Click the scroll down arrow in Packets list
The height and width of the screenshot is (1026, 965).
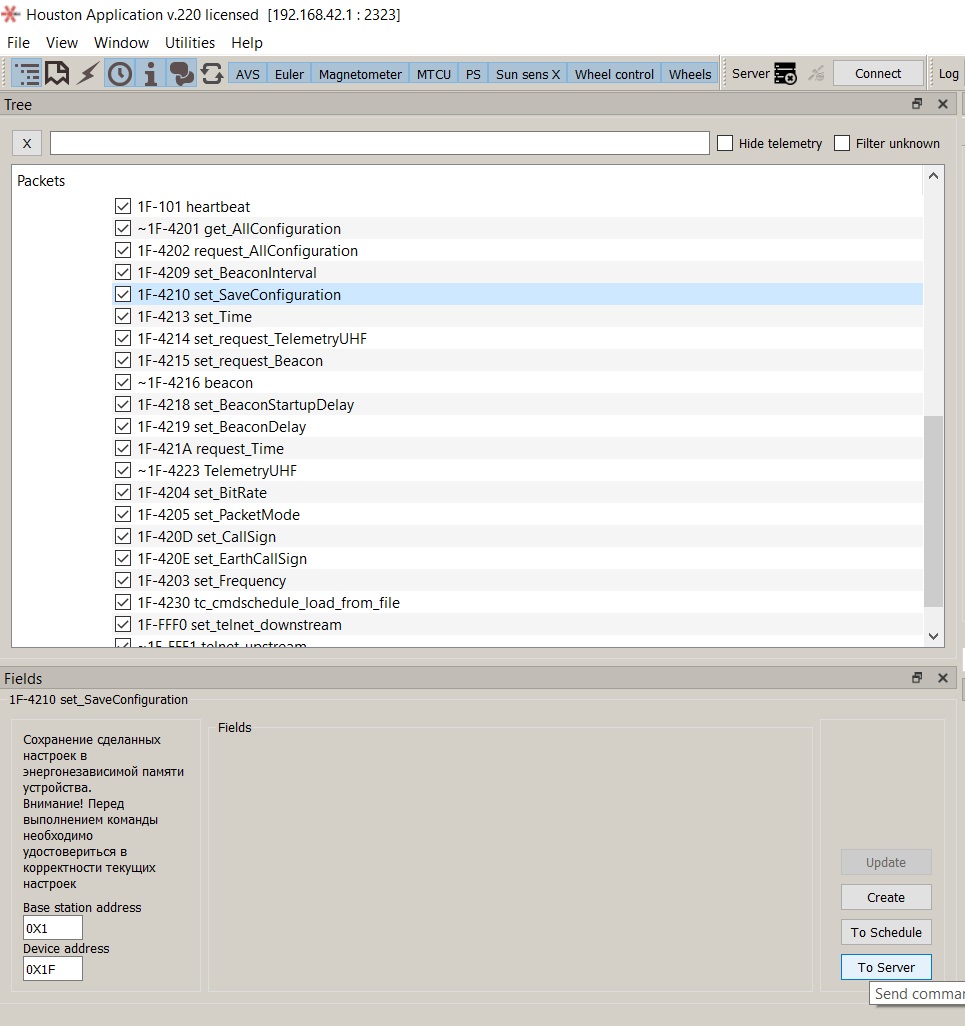click(x=933, y=636)
